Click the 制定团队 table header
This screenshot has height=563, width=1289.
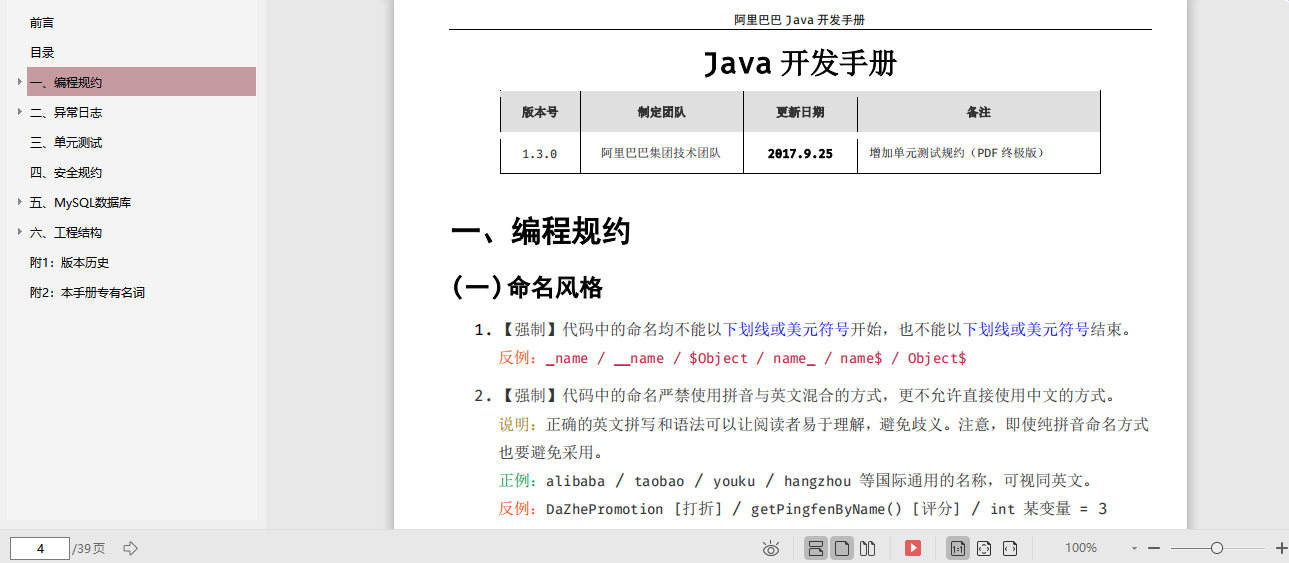click(661, 112)
